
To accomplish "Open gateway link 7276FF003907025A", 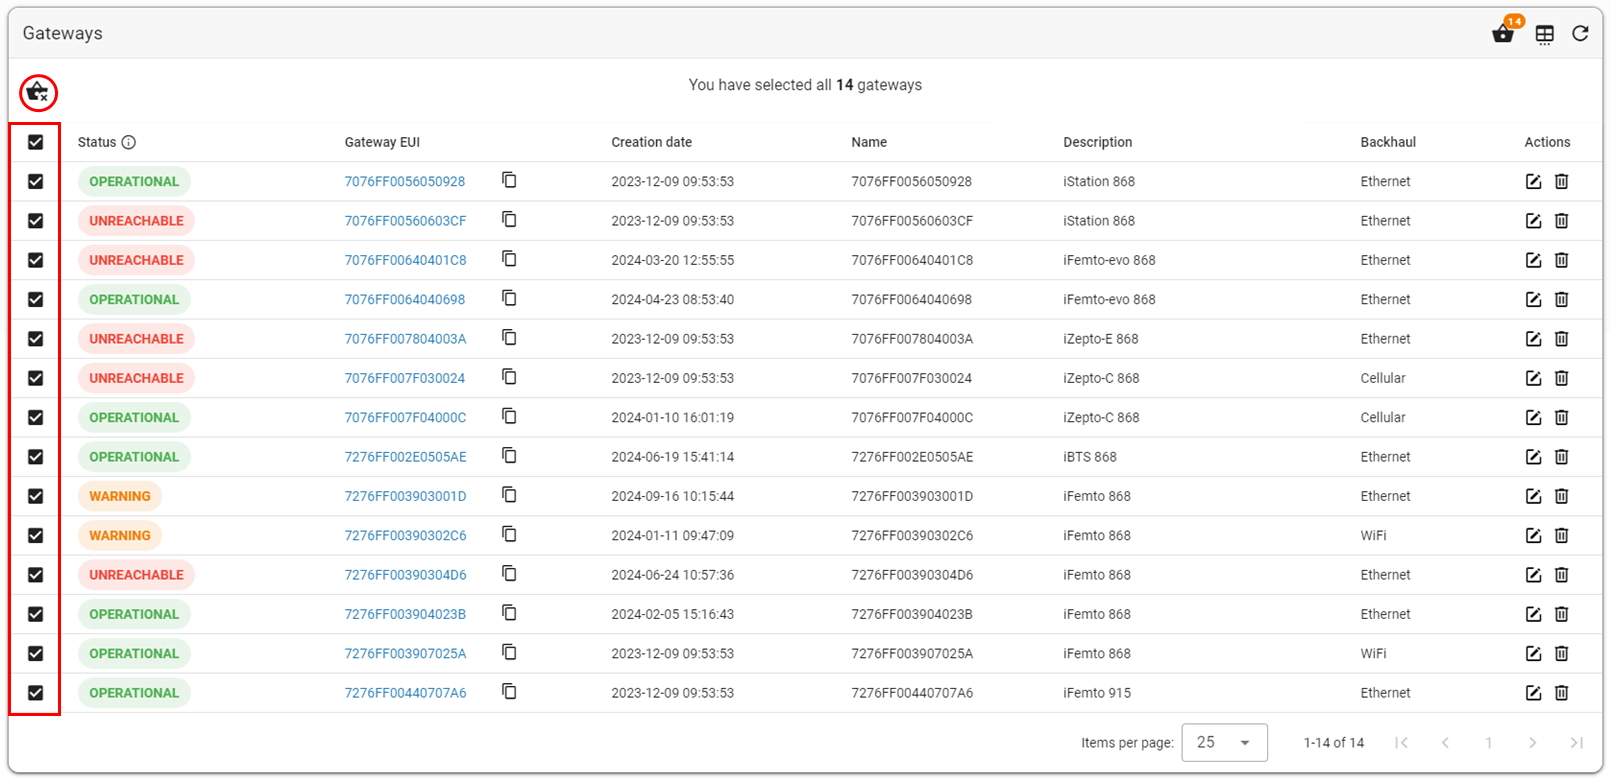I will click(x=405, y=653).
